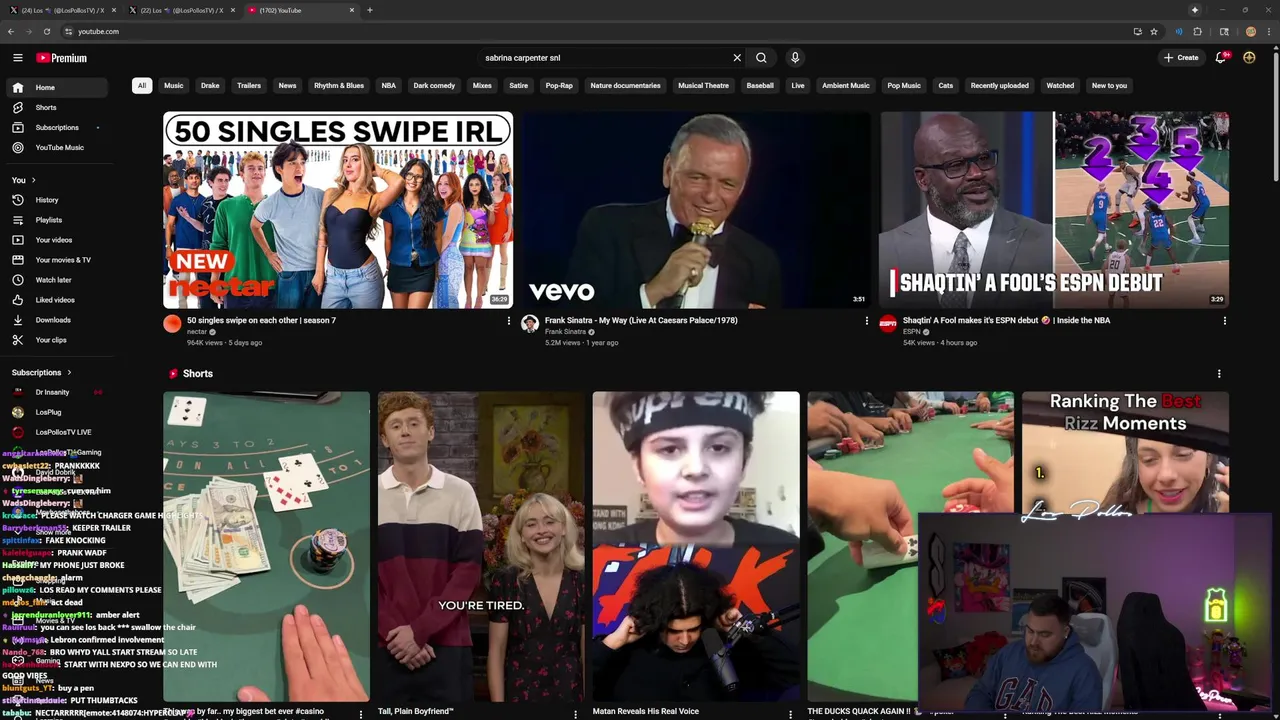The height and width of the screenshot is (720, 1280).
Task: Select the All filter chip
Action: click(142, 86)
